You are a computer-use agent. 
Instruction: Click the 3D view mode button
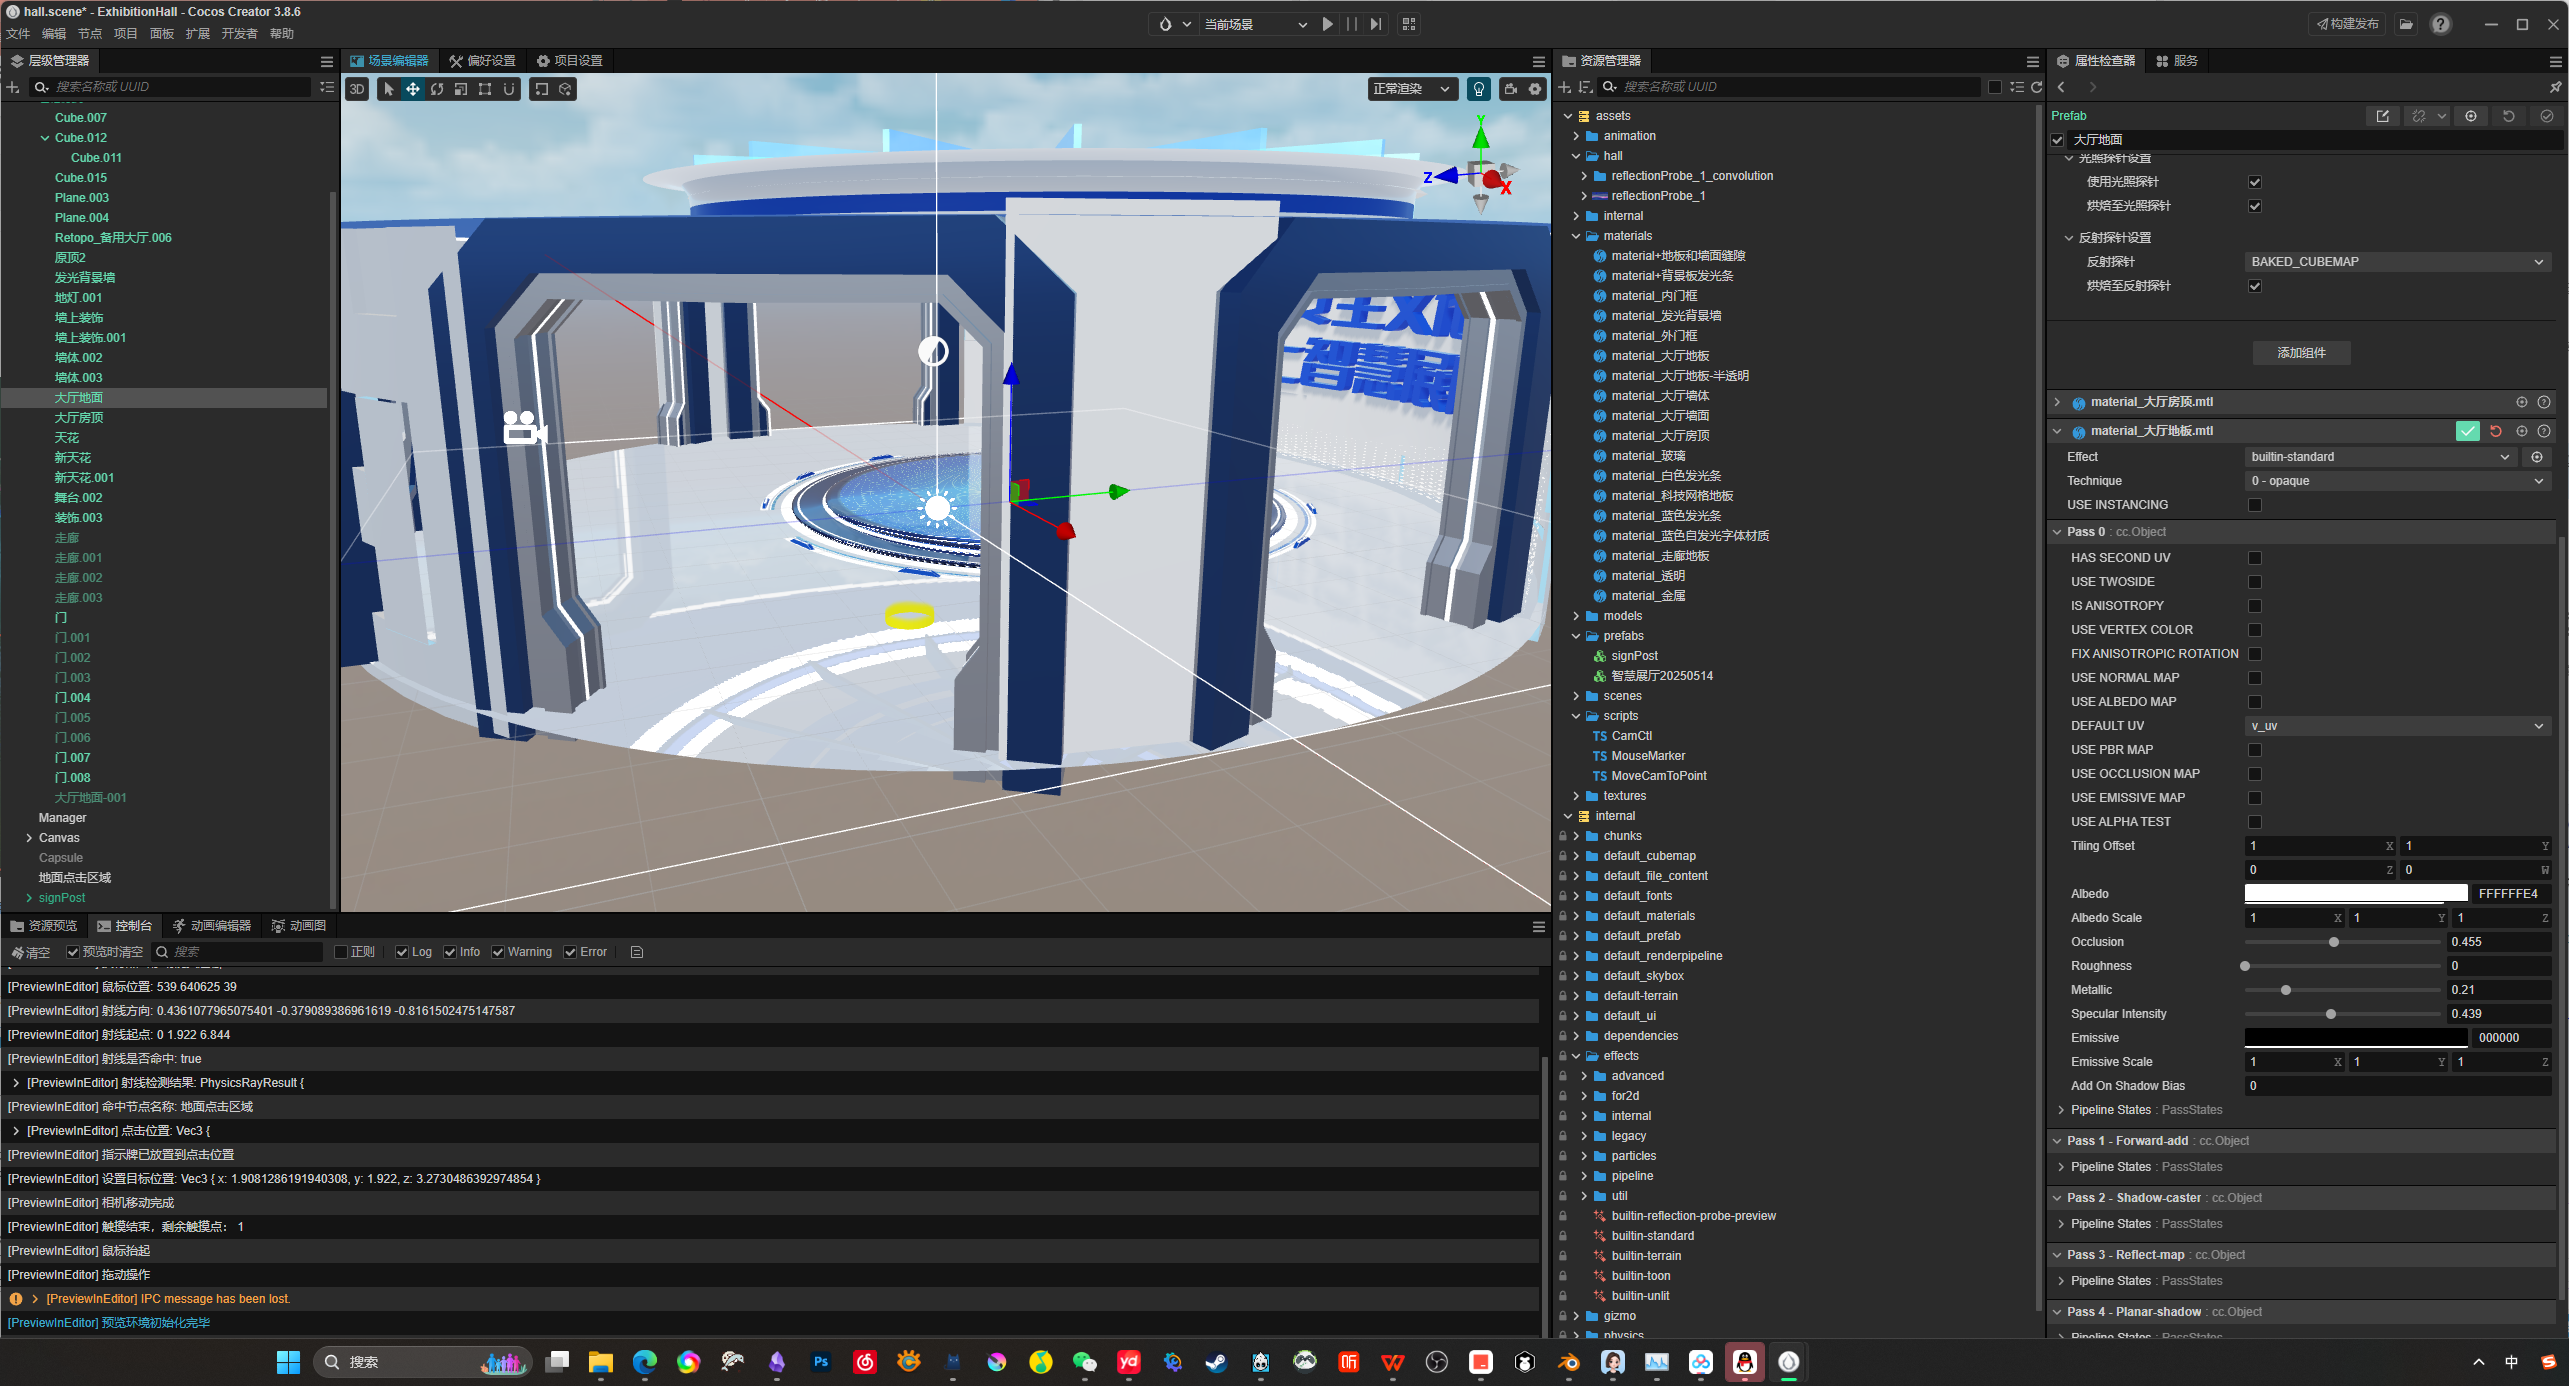357,89
